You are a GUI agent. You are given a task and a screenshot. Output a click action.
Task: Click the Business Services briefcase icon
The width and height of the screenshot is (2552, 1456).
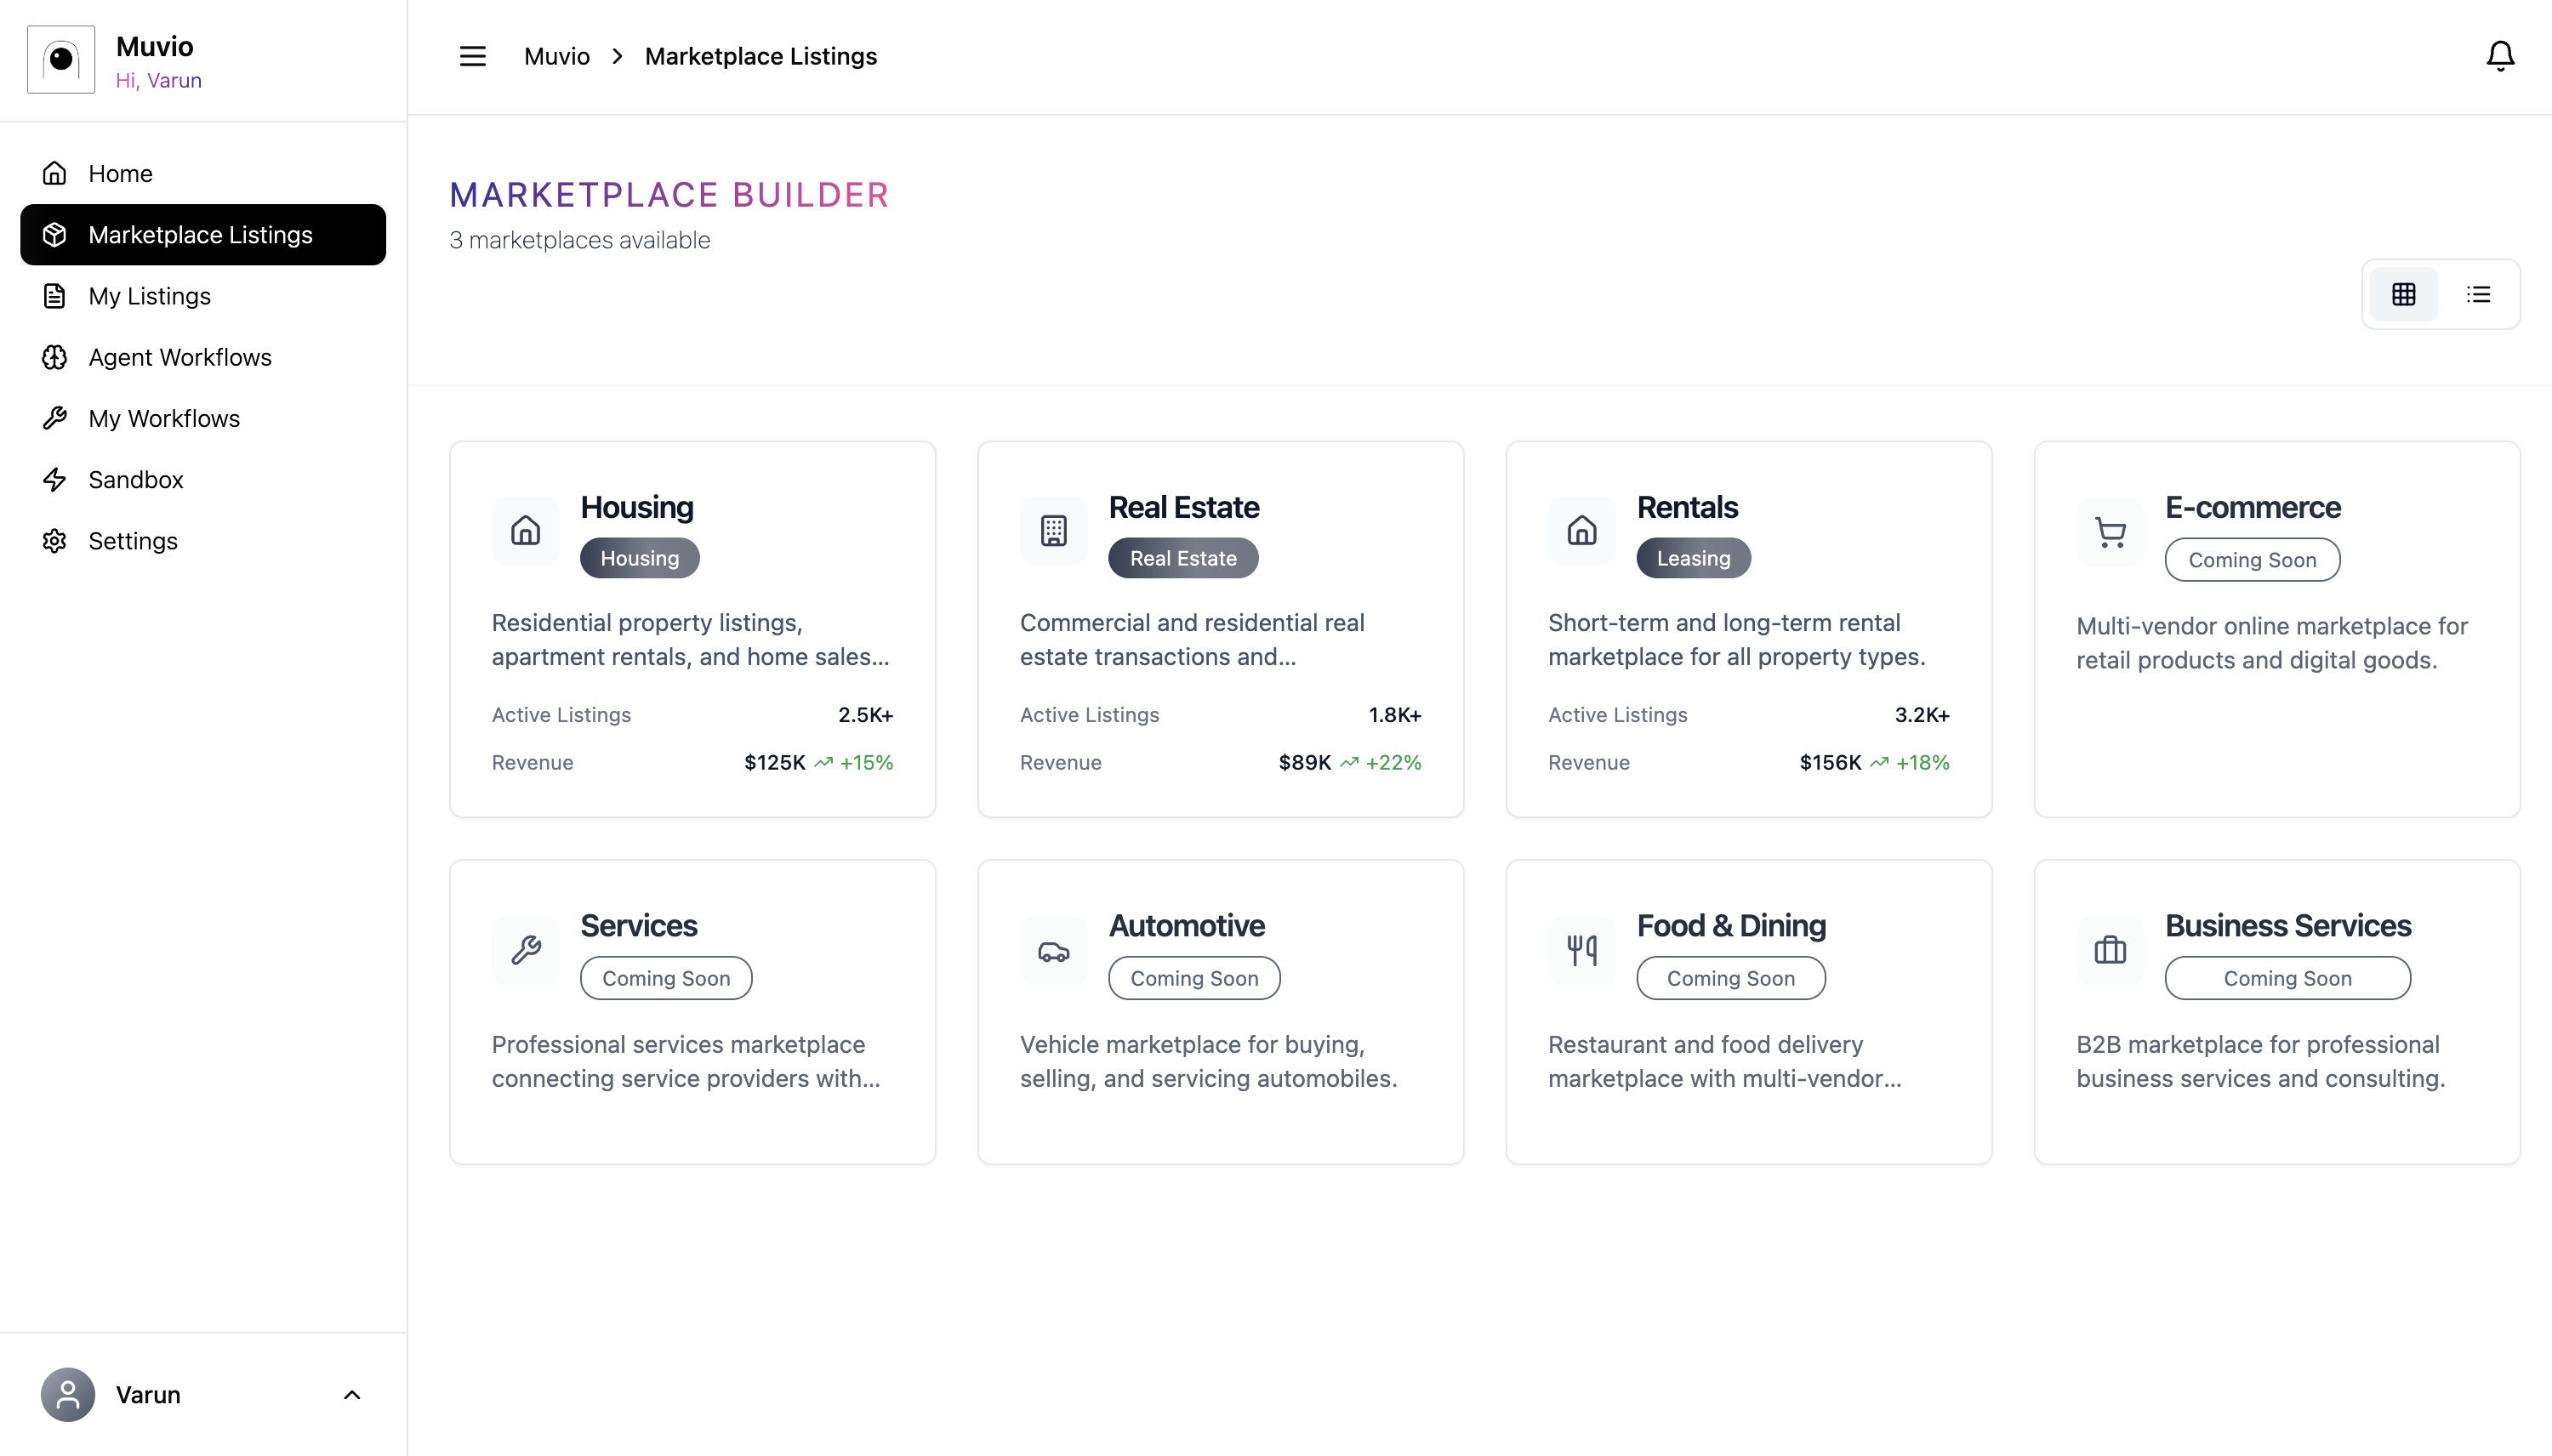pyautogui.click(x=2110, y=950)
